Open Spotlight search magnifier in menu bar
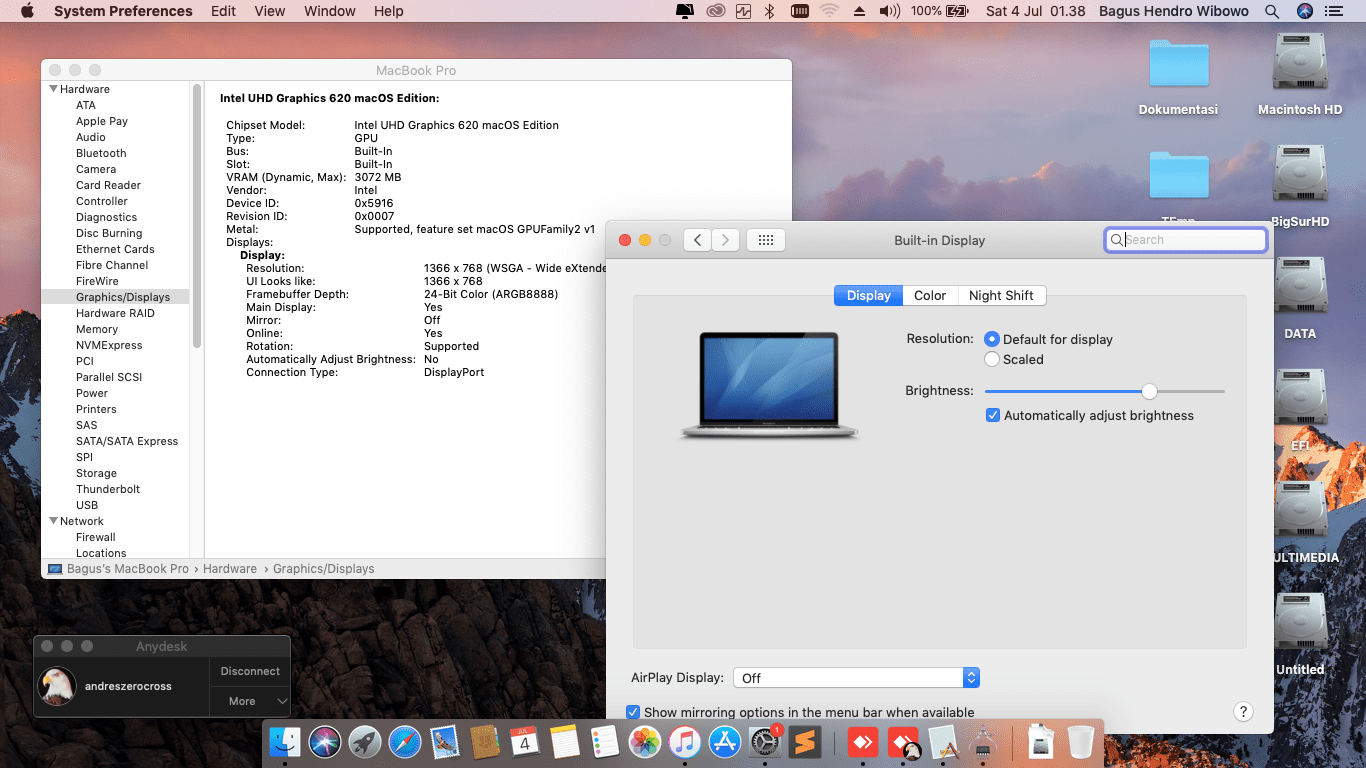 (x=1272, y=11)
